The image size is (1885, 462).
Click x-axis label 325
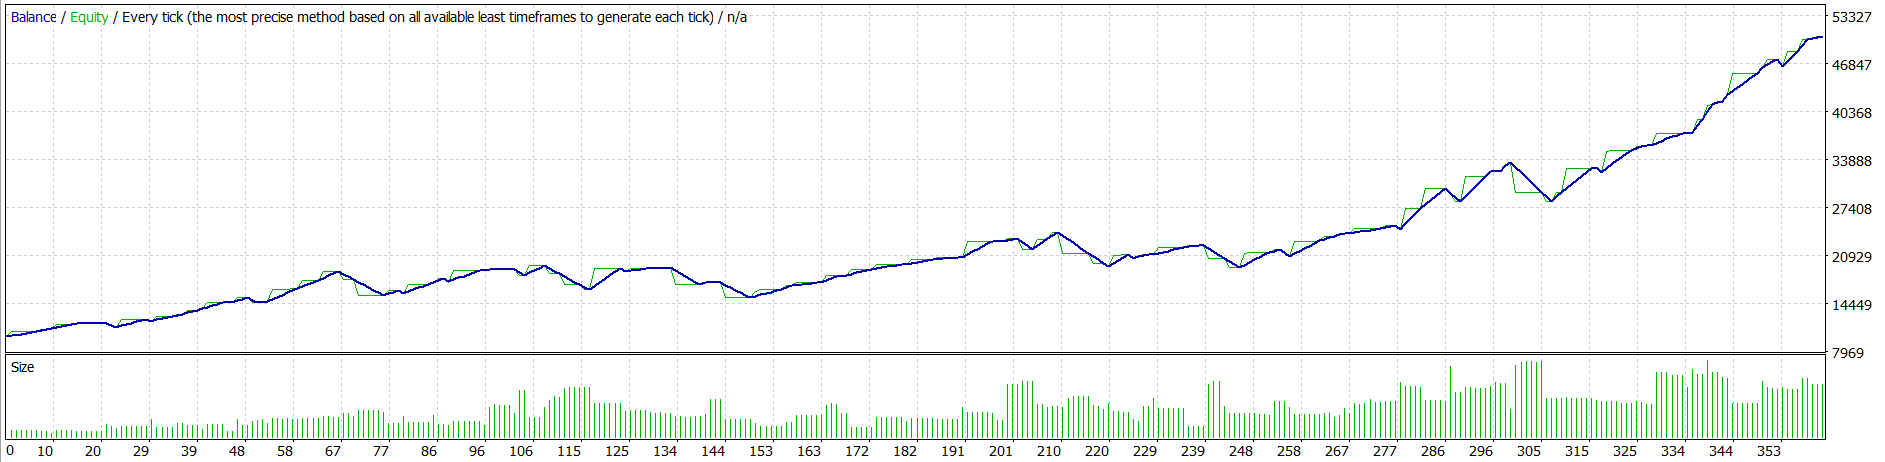pyautogui.click(x=1625, y=451)
